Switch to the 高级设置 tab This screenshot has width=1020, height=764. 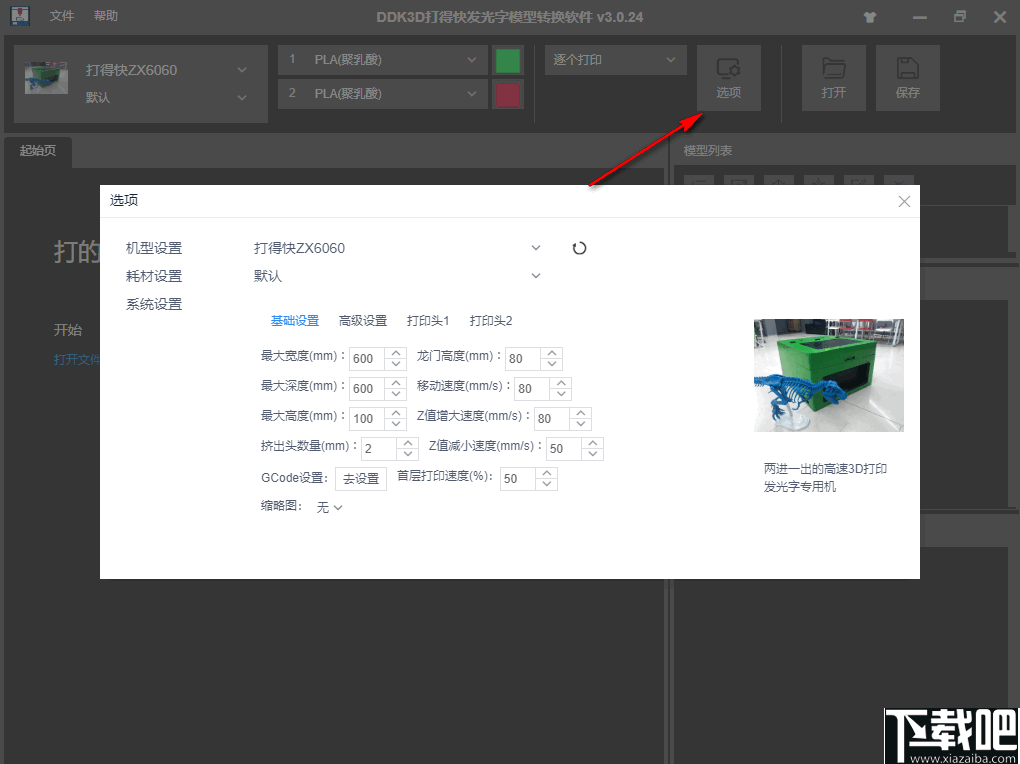pyautogui.click(x=362, y=320)
